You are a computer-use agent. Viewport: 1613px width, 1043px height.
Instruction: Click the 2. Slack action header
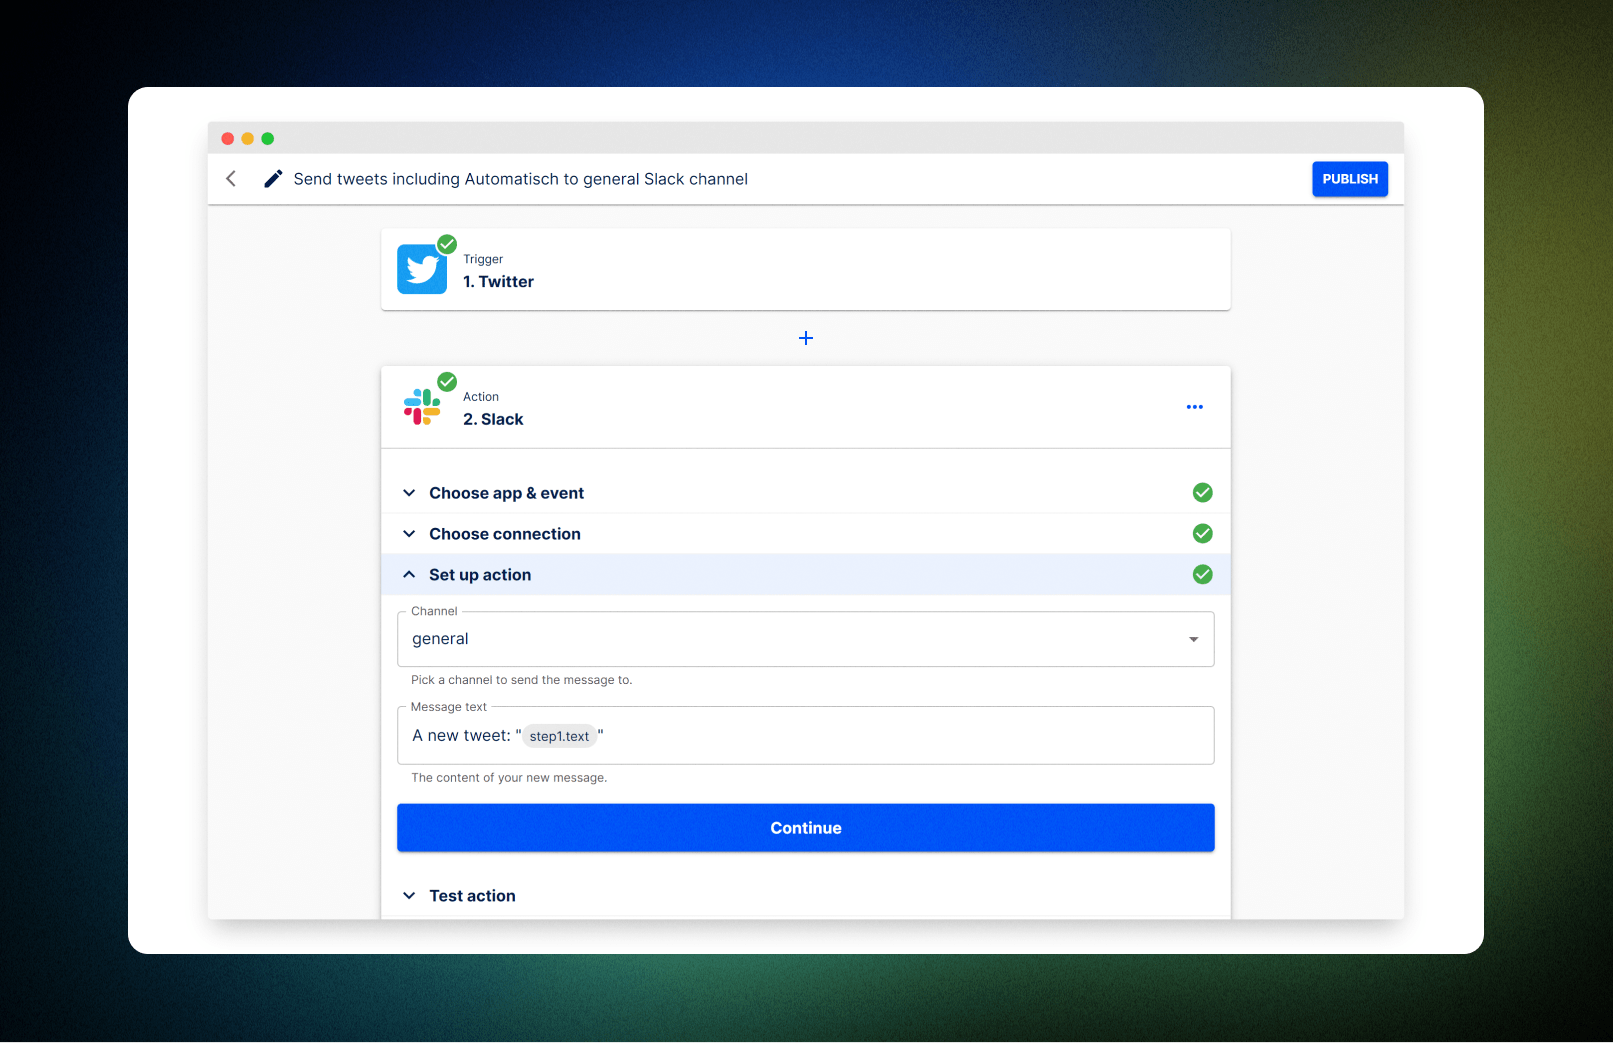tap(806, 407)
